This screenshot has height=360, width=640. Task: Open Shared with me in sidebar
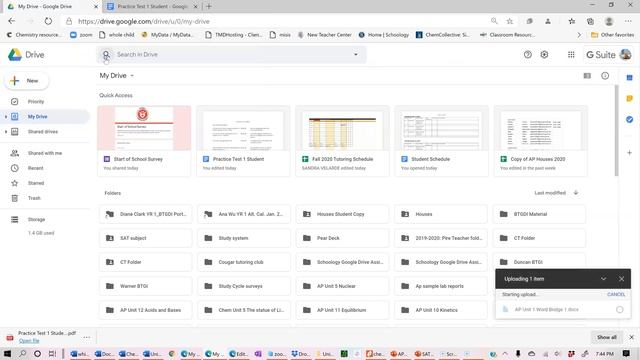(45, 153)
